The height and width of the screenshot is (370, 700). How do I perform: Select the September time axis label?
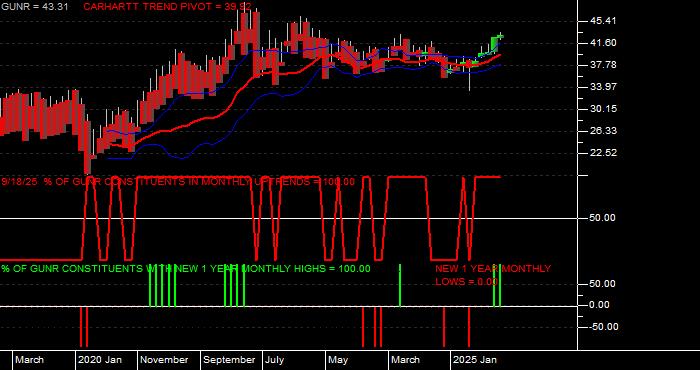coord(230,360)
